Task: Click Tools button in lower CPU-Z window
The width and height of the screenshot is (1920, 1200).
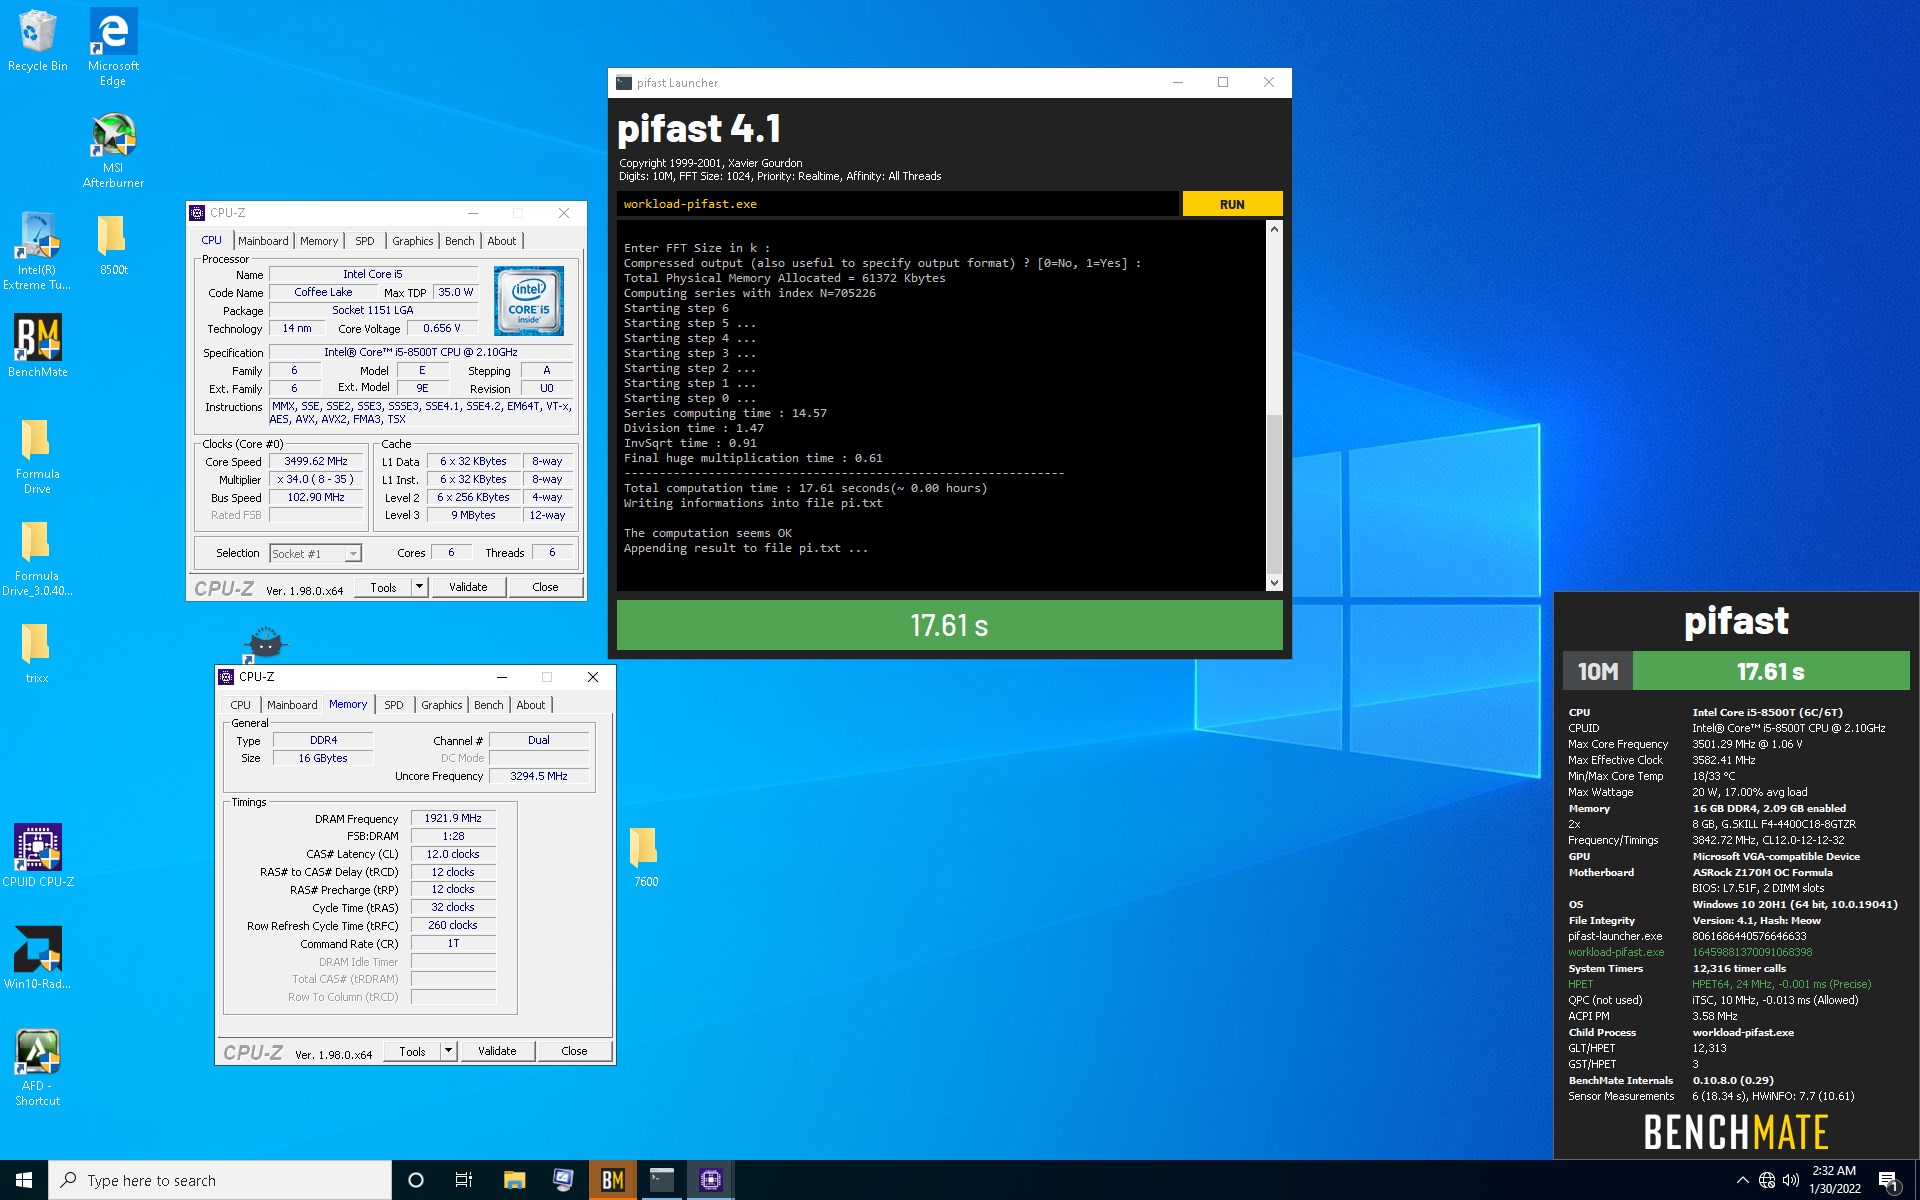Action: 413,1051
